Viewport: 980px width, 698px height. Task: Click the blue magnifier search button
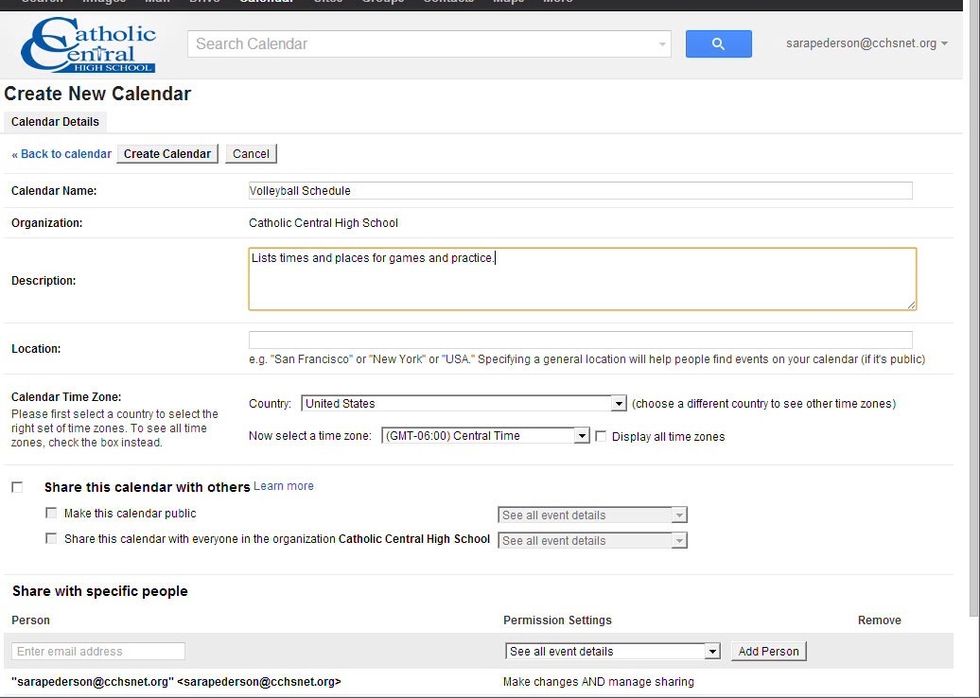(x=718, y=44)
